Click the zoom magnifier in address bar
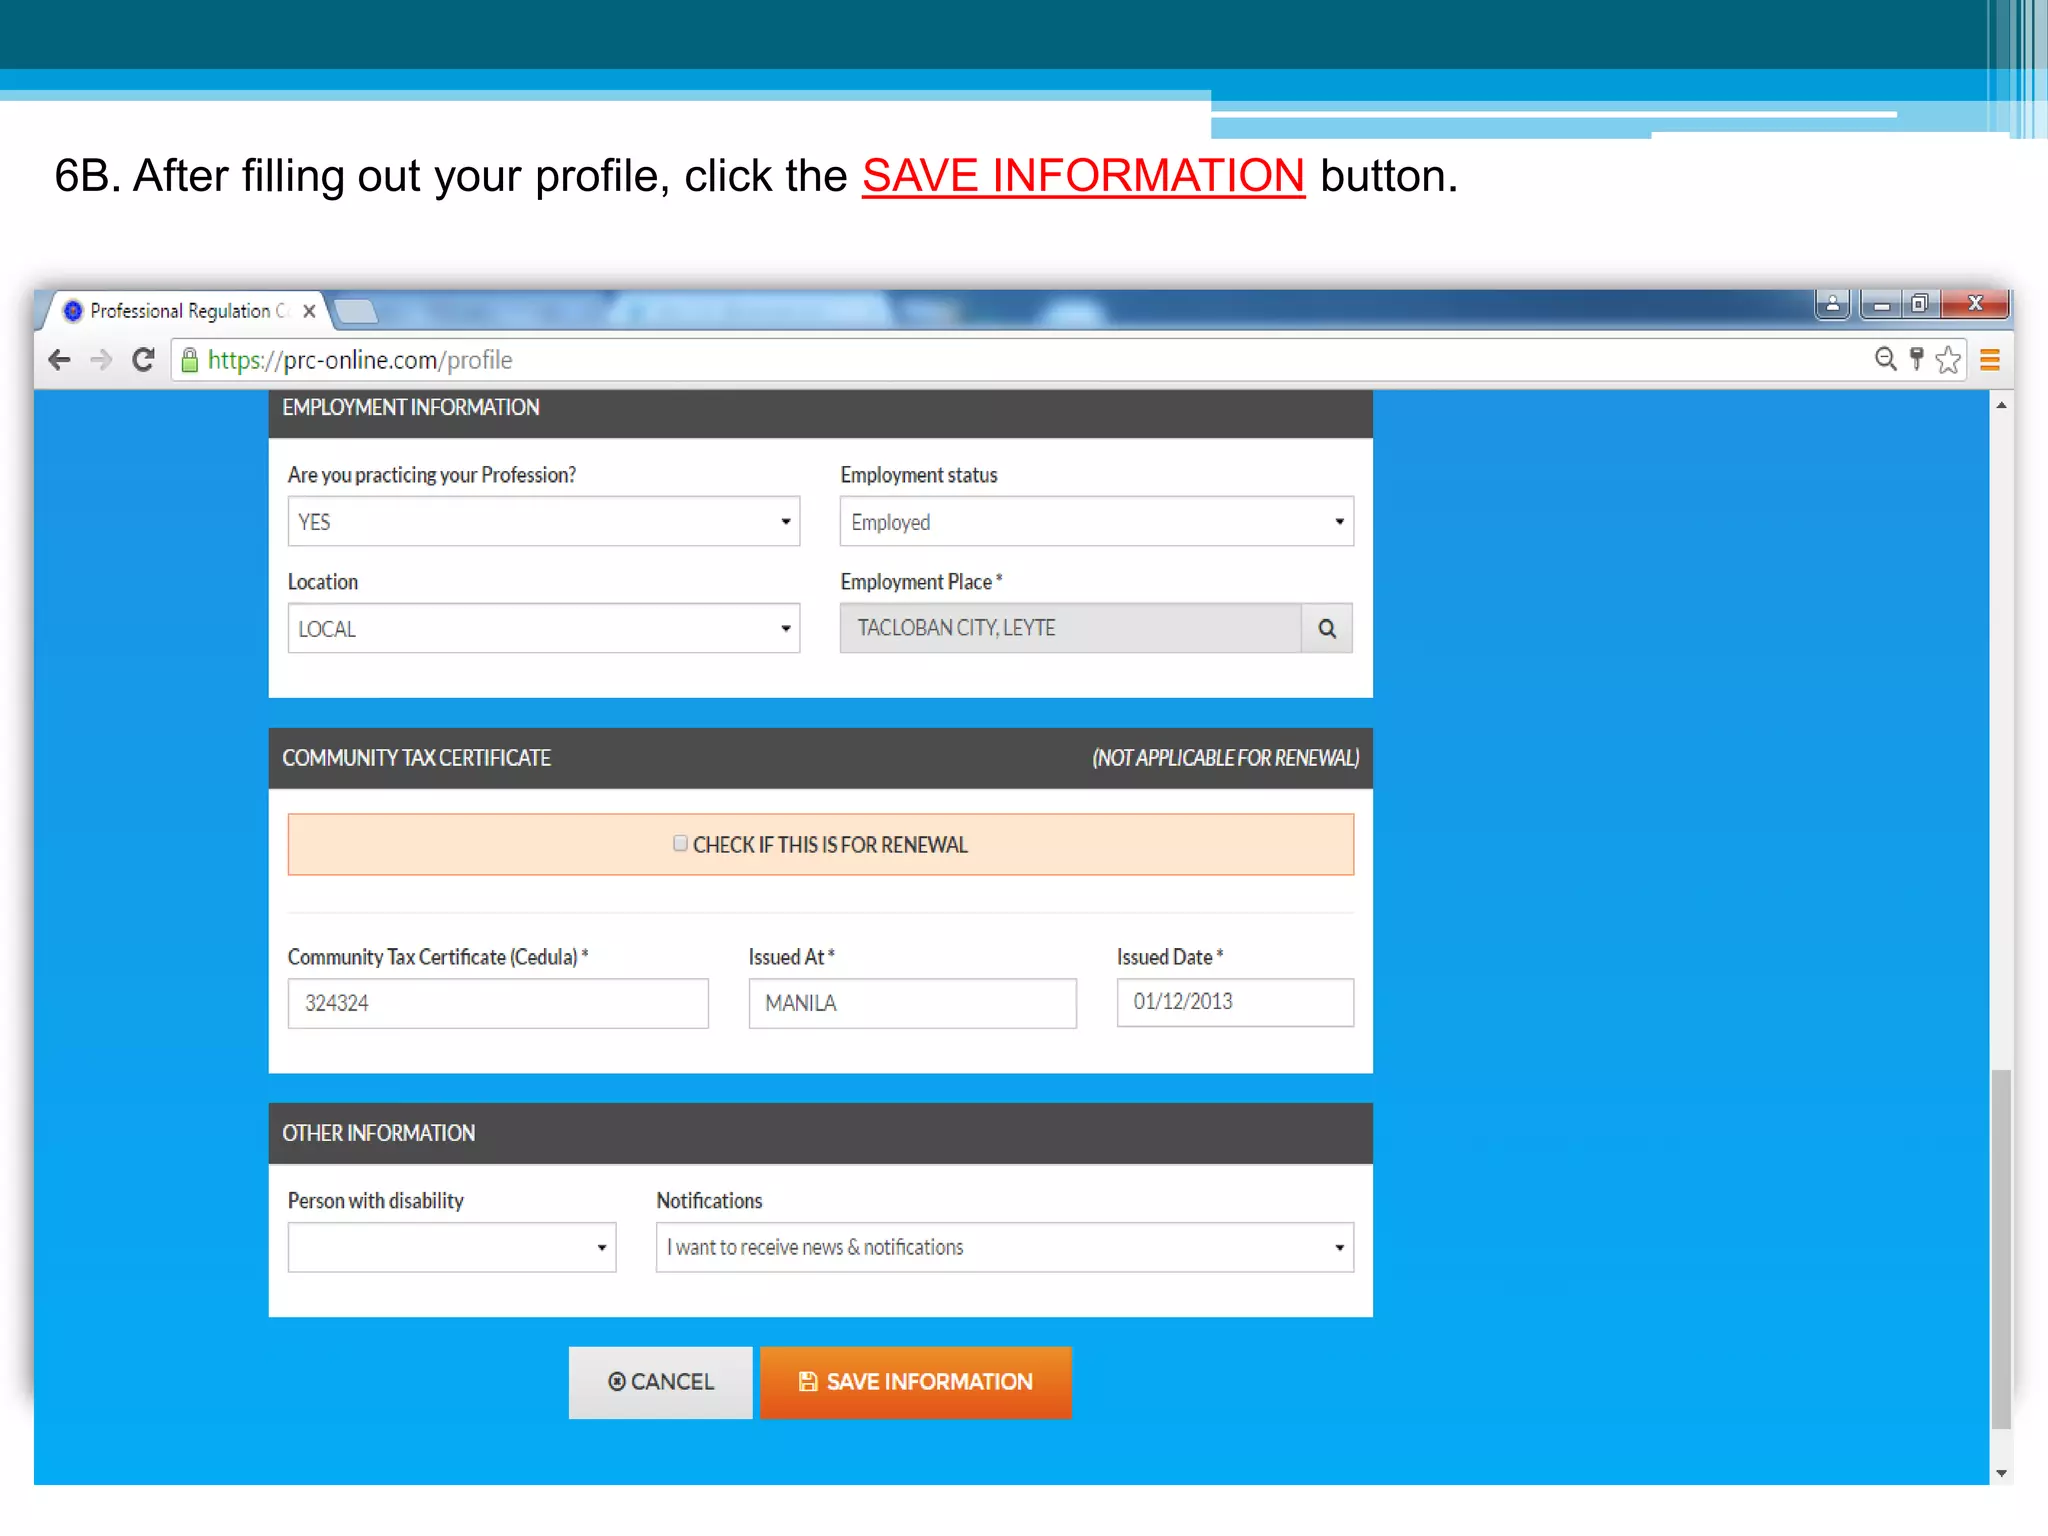This screenshot has height=1536, width=2048. tap(1885, 359)
